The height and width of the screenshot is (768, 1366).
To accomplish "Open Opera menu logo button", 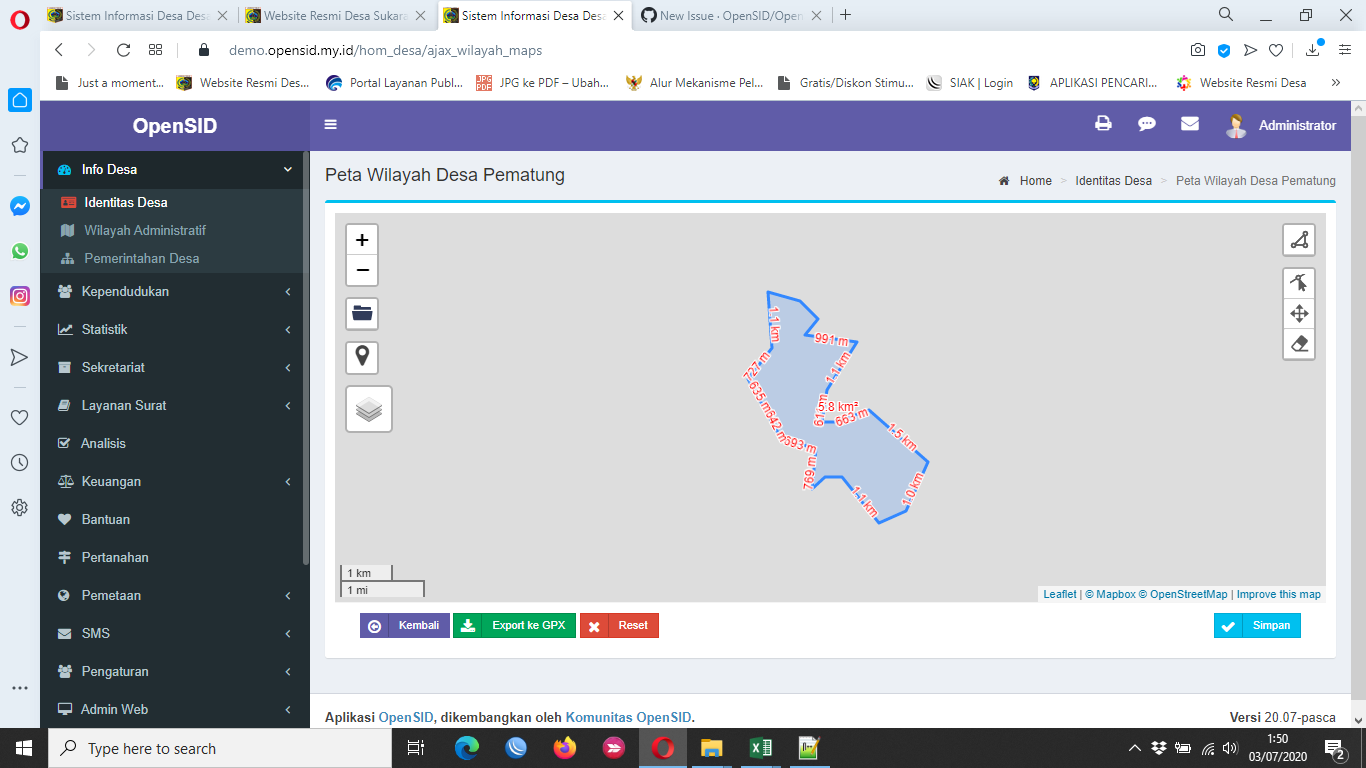I will 20,17.
